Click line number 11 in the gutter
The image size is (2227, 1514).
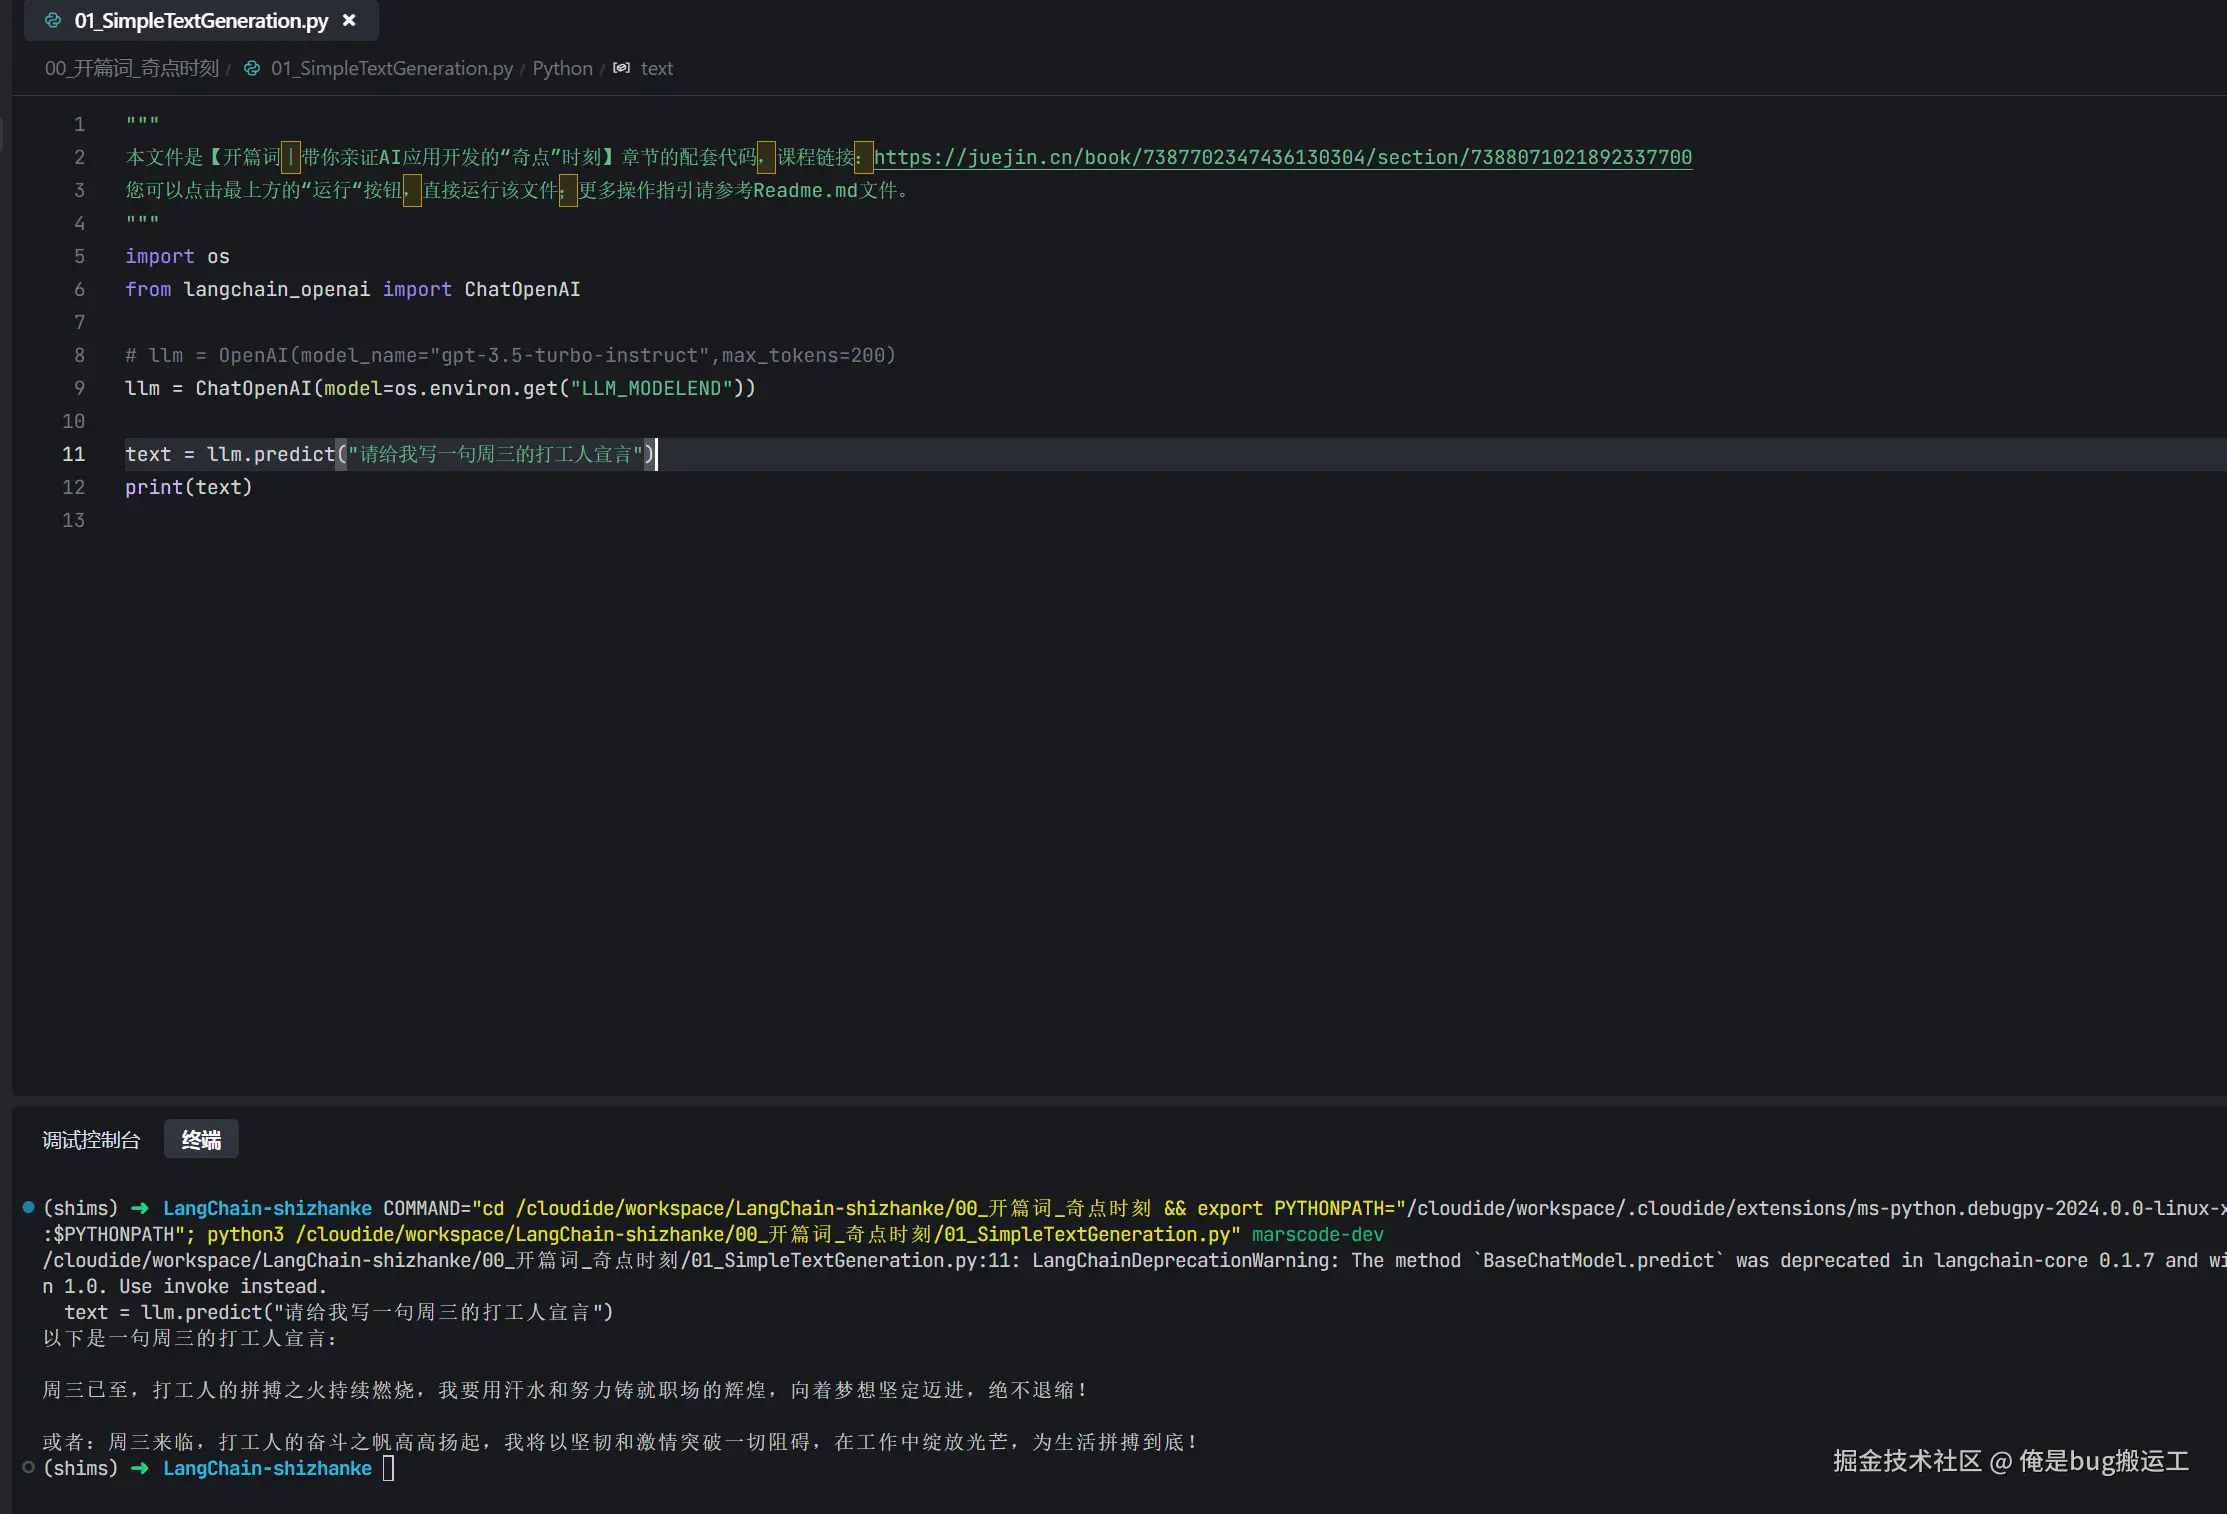[x=73, y=454]
